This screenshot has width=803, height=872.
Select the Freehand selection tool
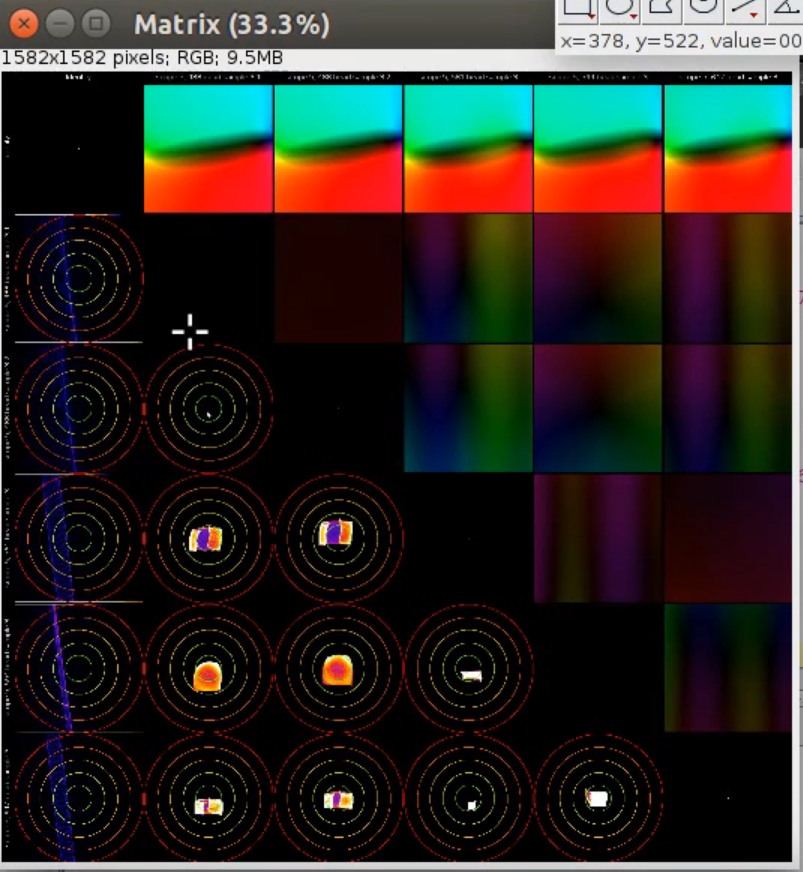click(703, 8)
